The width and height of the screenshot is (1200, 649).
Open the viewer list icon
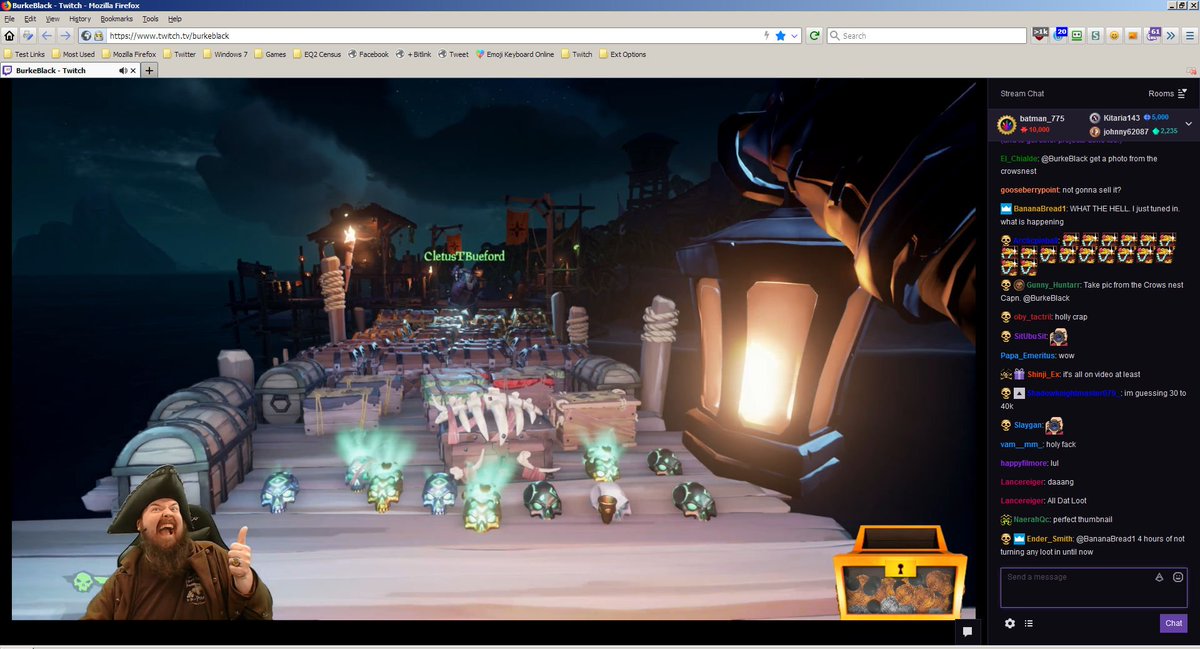click(1029, 623)
